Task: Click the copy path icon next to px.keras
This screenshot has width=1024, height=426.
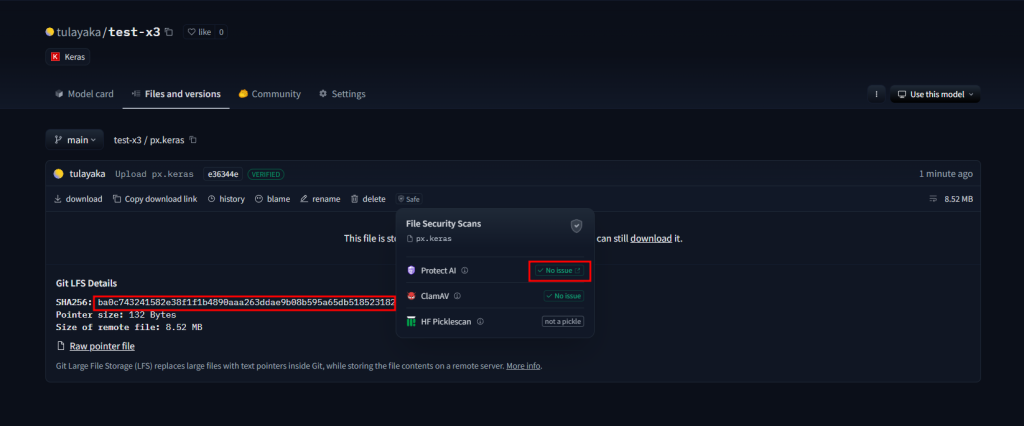Action: coord(193,139)
